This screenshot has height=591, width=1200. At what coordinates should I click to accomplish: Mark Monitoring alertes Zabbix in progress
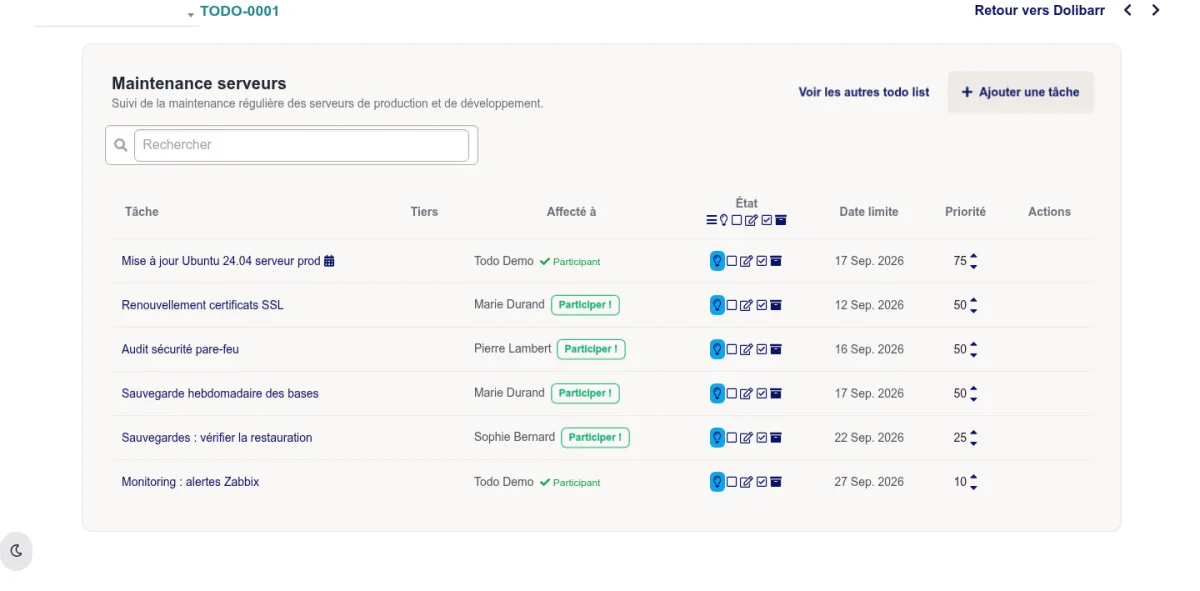(746, 482)
